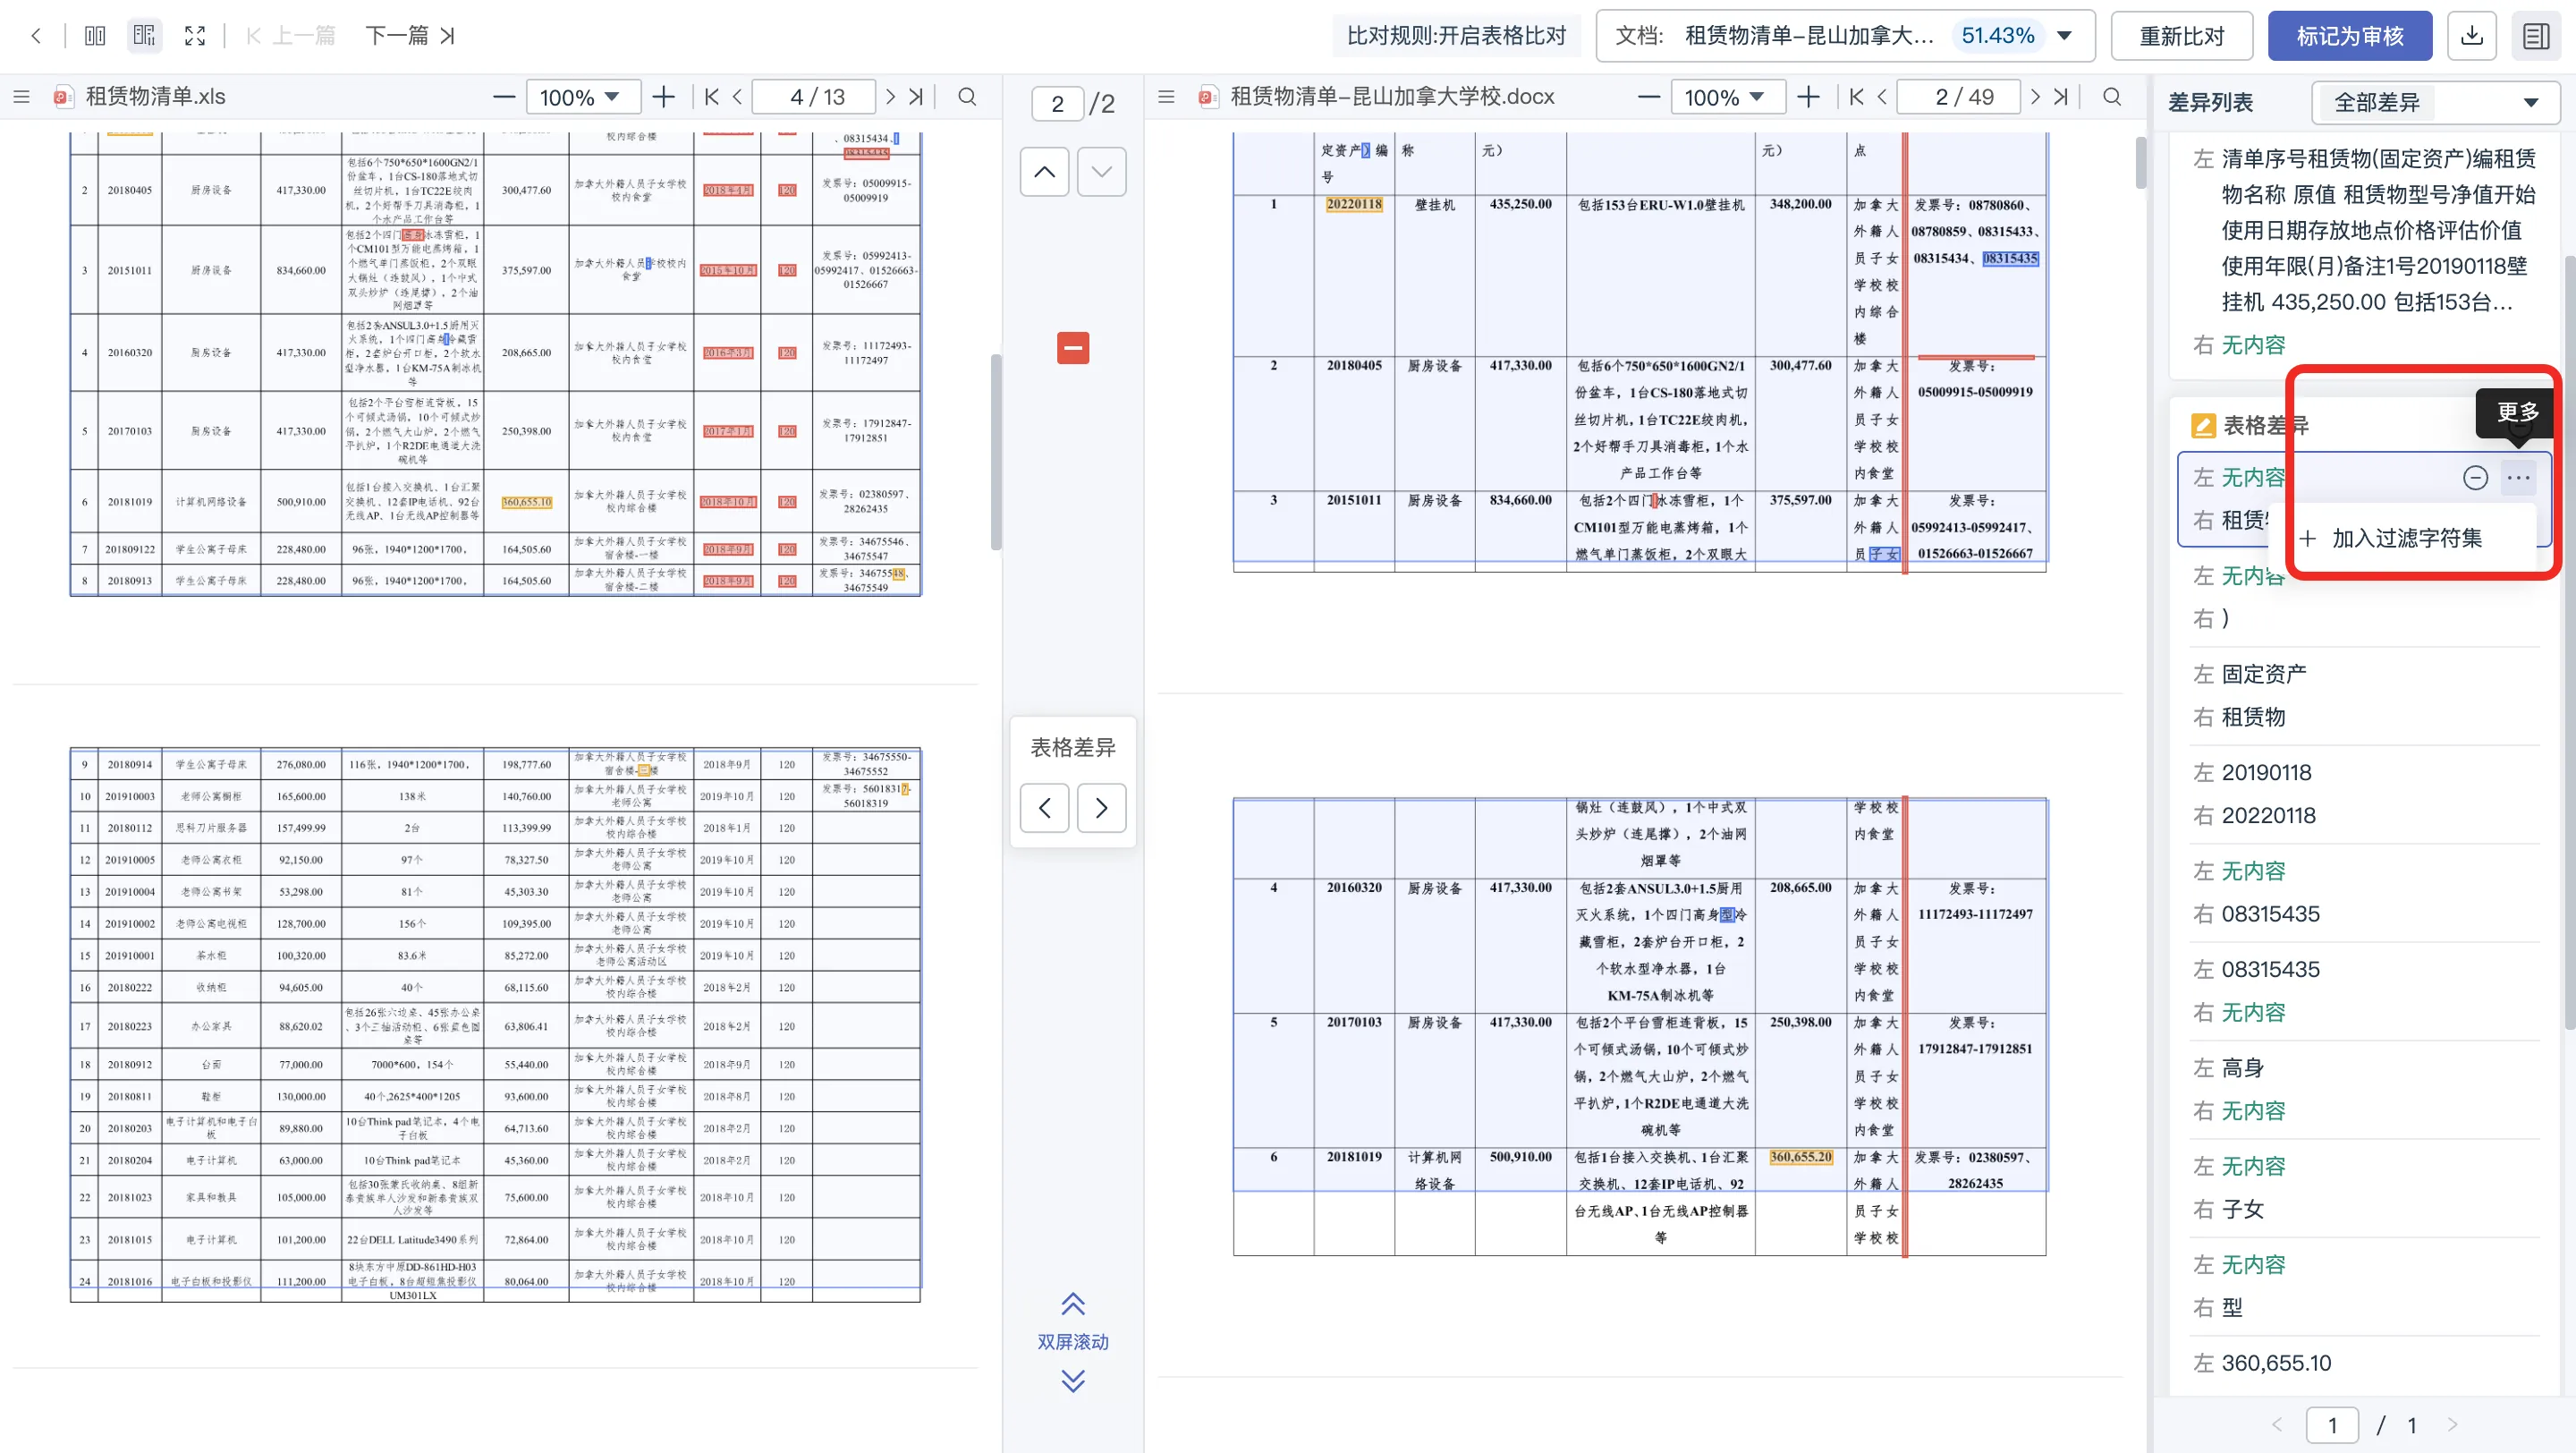
Task: Select difference item 高身
Action: click(x=2364, y=1089)
